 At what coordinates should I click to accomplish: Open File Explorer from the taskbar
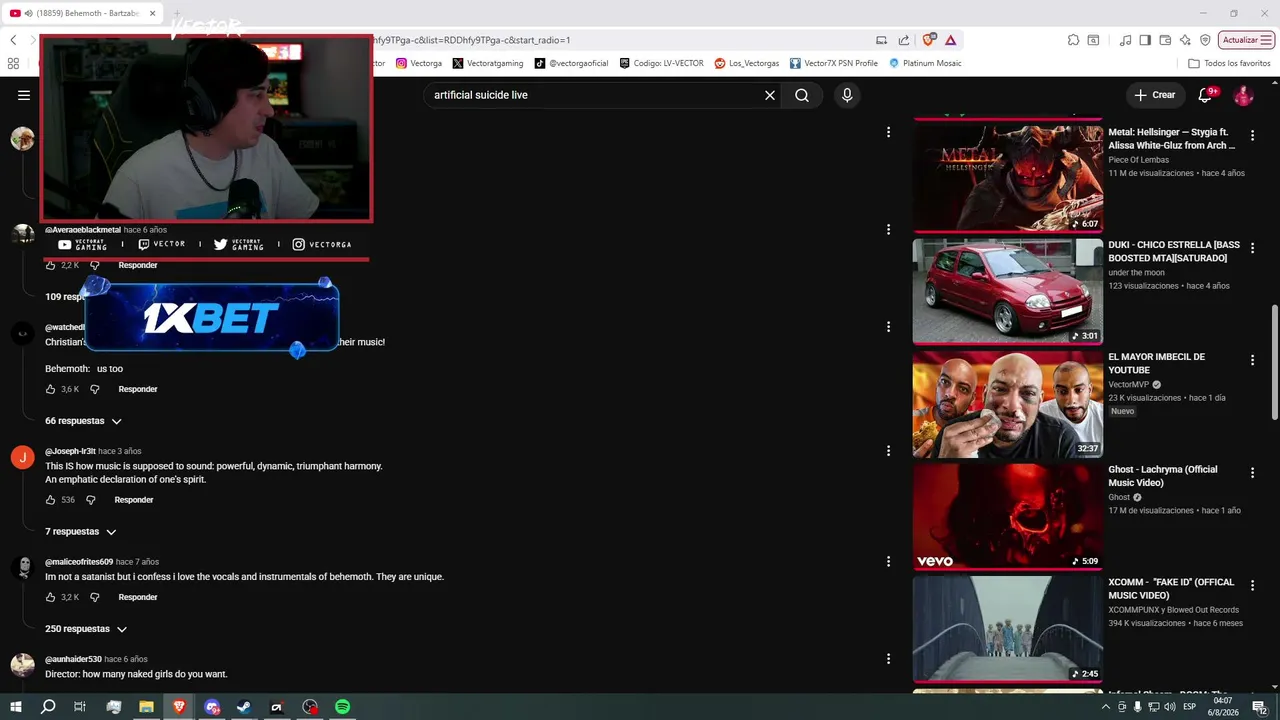(x=146, y=707)
